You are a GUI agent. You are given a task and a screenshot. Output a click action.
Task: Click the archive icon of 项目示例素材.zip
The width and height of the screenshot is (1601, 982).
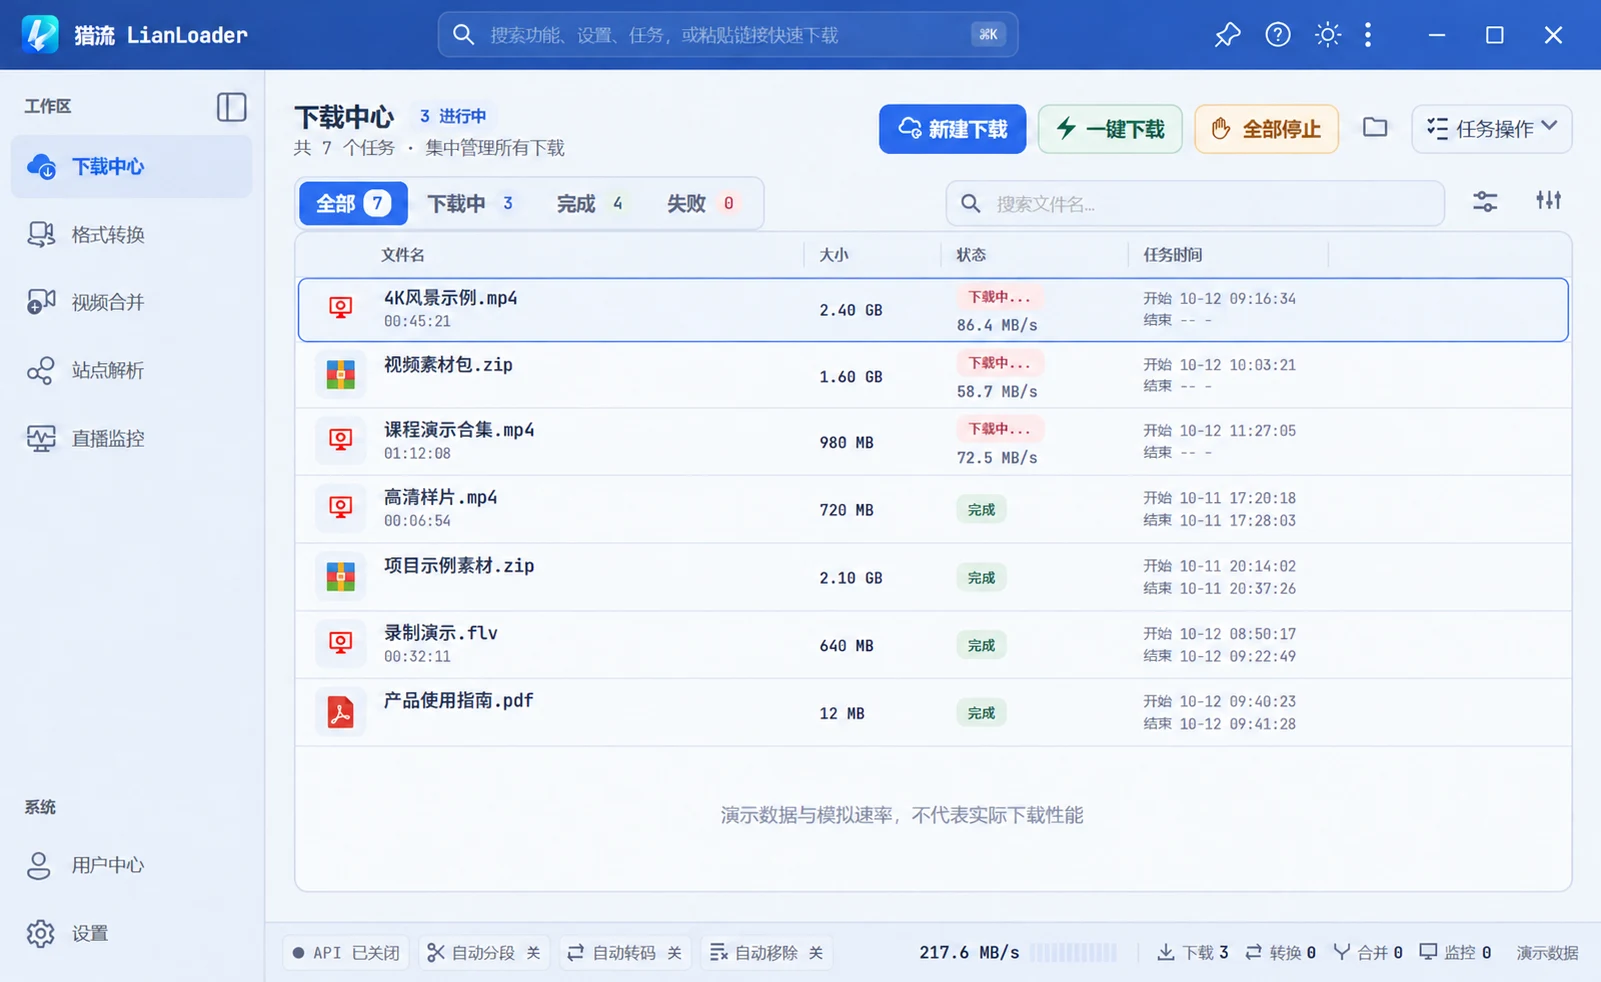340,577
